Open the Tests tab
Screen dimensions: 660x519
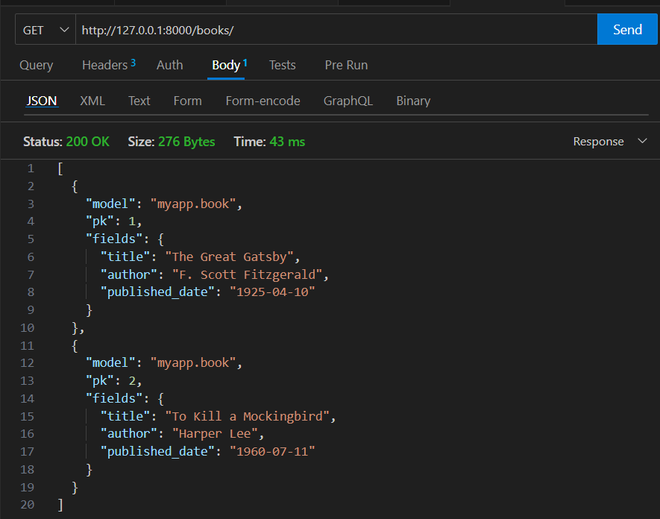282,65
